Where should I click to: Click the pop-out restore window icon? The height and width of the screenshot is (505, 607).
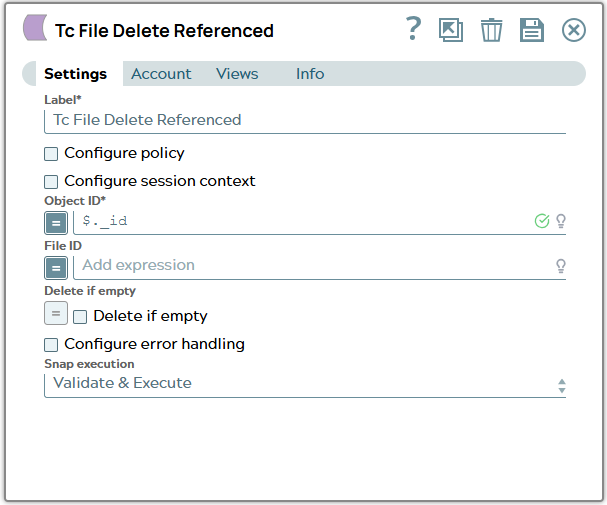pyautogui.click(x=451, y=30)
